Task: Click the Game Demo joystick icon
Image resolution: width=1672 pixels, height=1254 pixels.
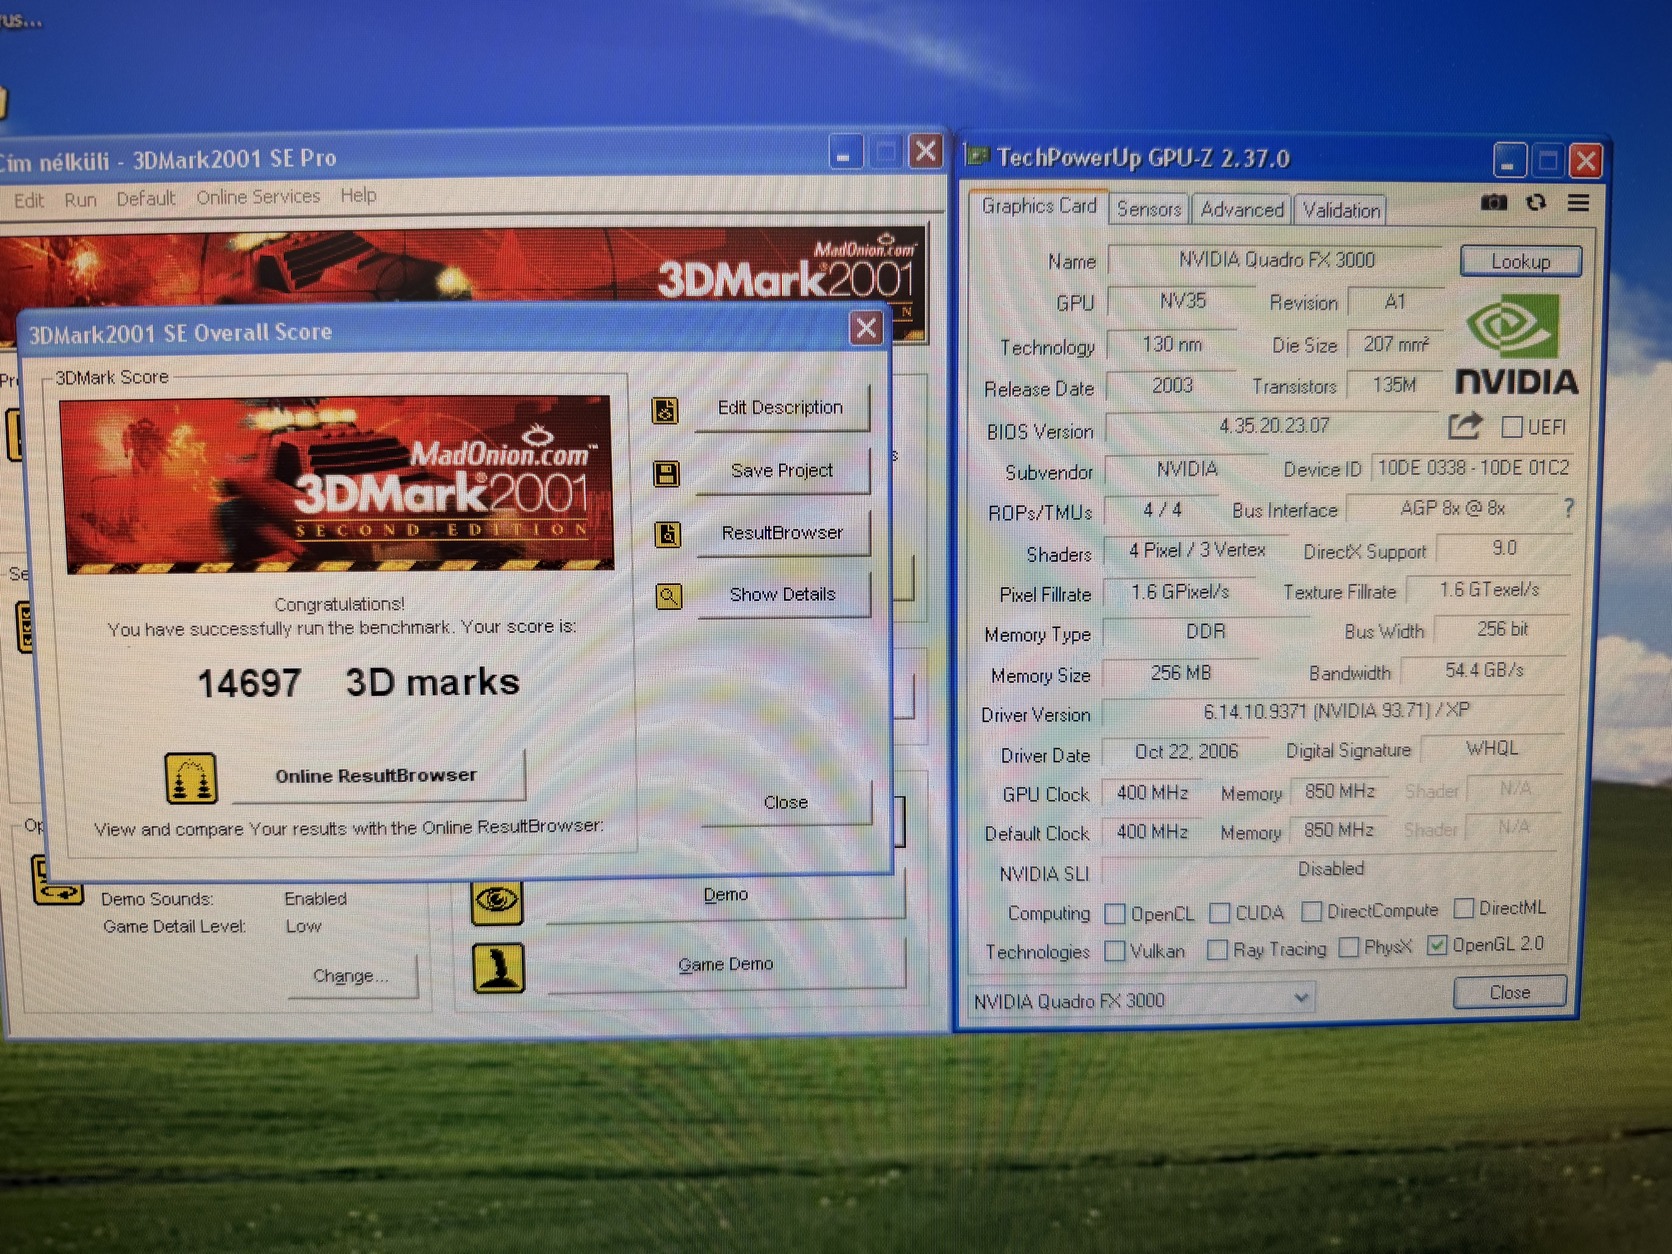Action: point(499,967)
